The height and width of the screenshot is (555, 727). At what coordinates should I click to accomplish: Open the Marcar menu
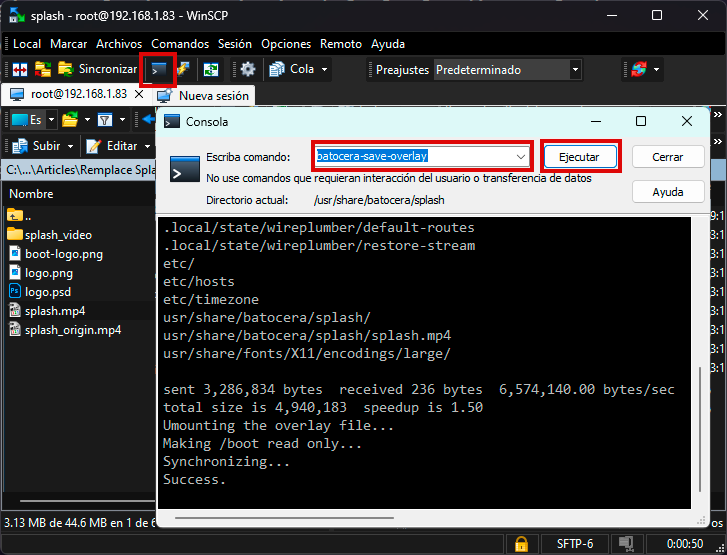pyautogui.click(x=69, y=44)
